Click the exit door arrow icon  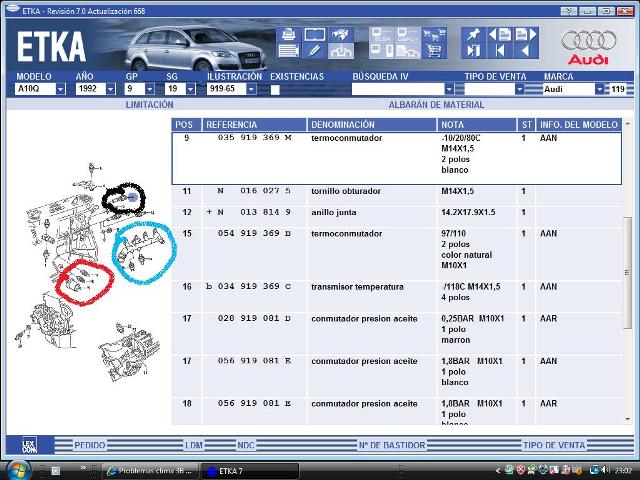point(473,51)
